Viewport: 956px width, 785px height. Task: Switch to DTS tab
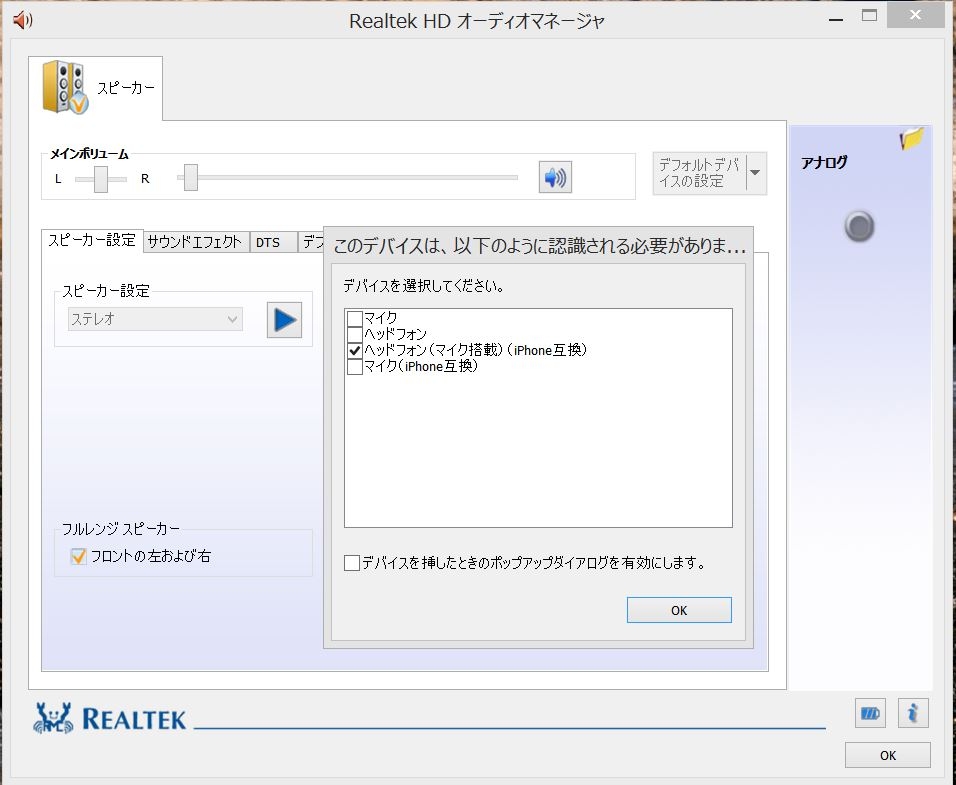pyautogui.click(x=273, y=242)
